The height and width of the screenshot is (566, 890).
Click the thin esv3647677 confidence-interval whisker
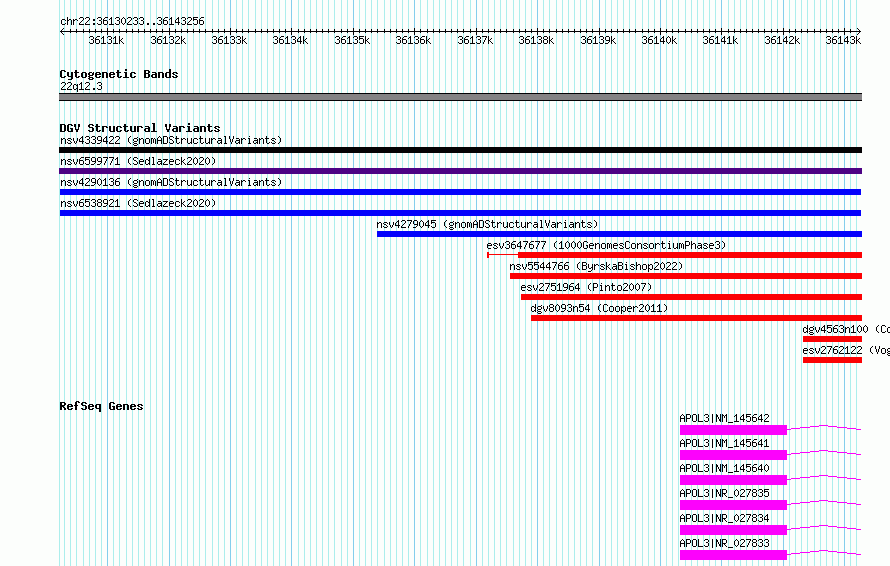tap(503, 255)
